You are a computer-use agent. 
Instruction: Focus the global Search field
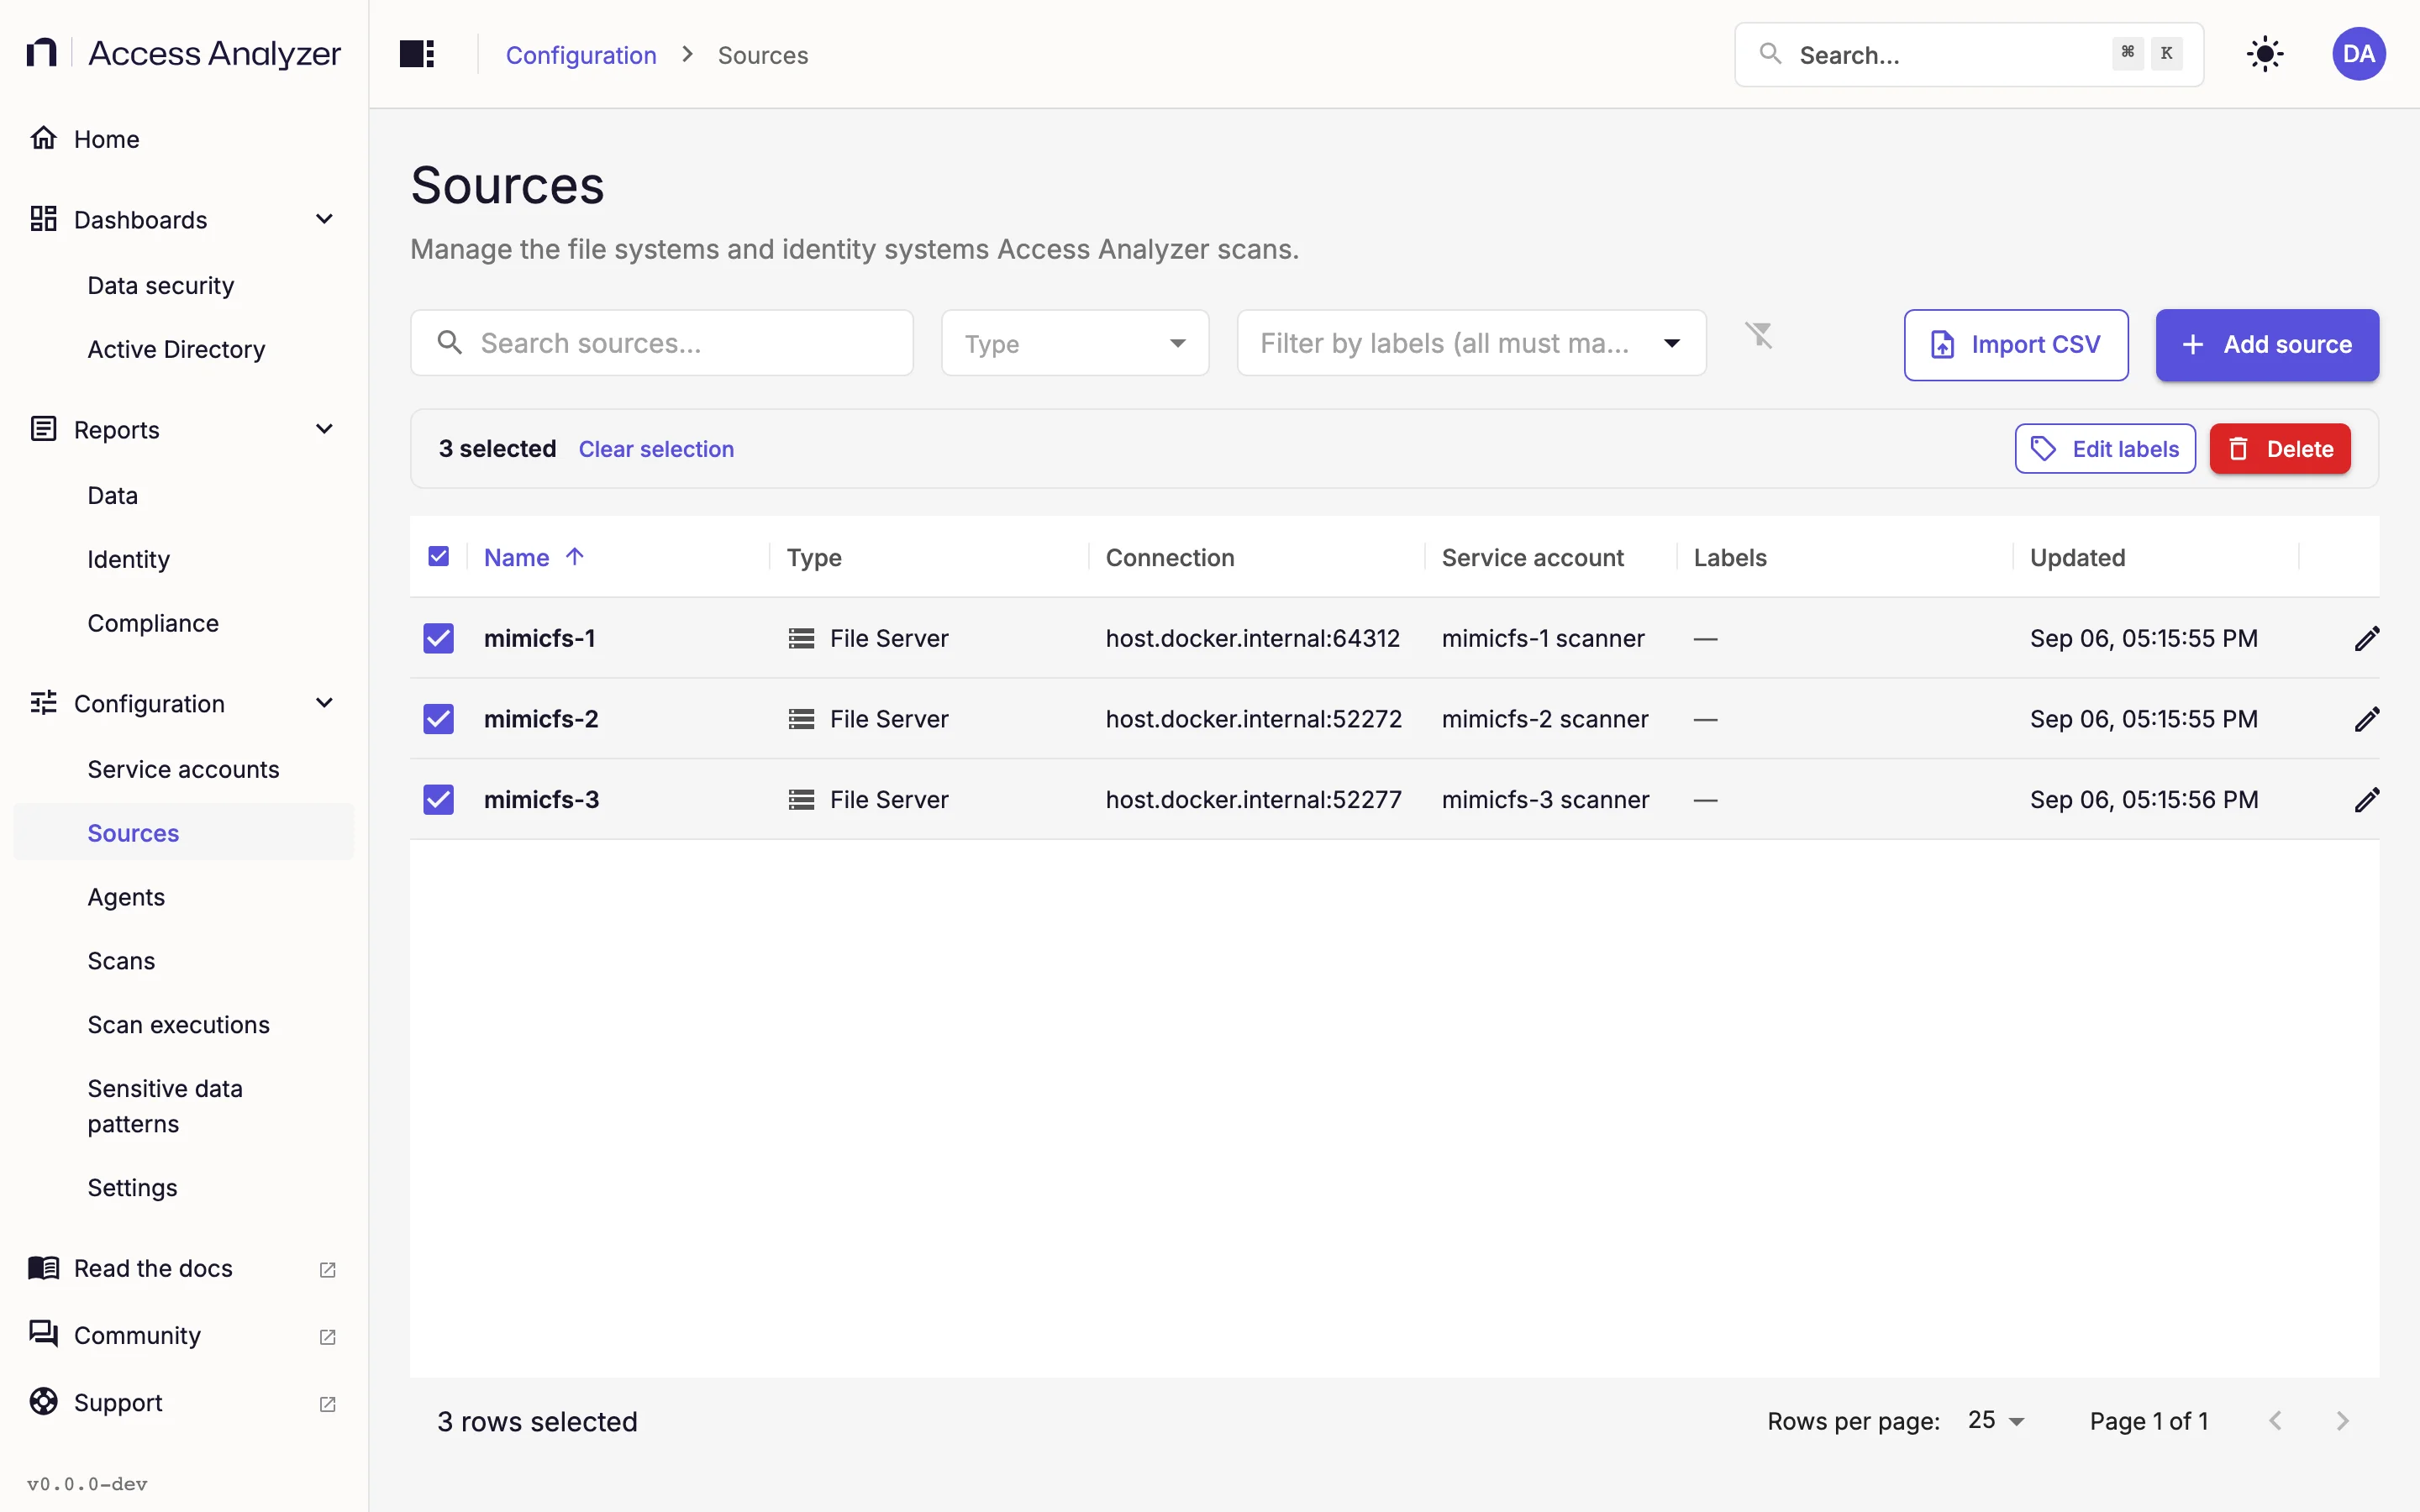(x=1969, y=54)
